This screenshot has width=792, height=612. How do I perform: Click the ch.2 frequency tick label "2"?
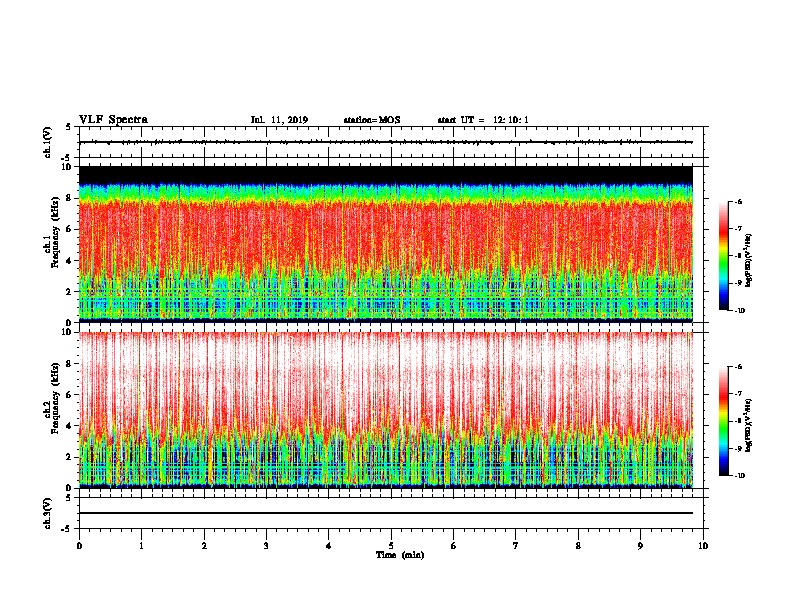click(x=70, y=457)
